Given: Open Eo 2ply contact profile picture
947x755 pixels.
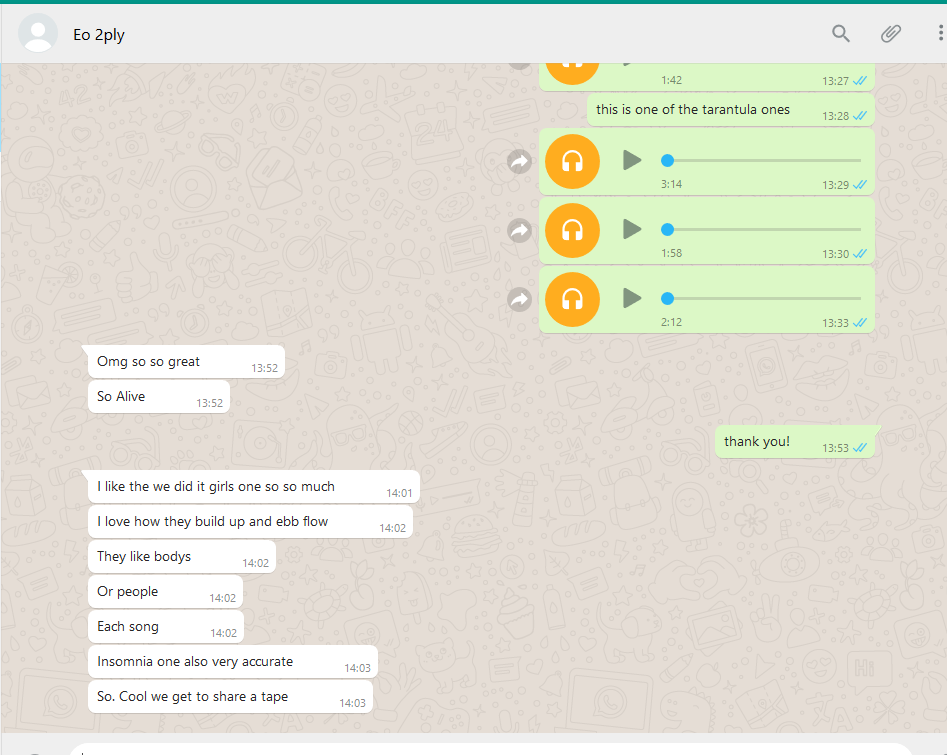Looking at the screenshot, I should (x=38, y=33).
